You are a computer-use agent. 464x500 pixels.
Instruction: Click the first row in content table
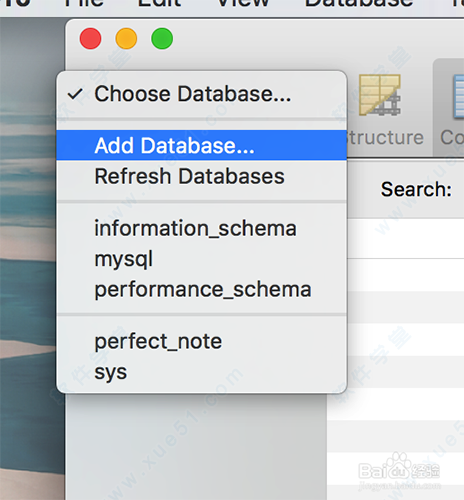405,238
